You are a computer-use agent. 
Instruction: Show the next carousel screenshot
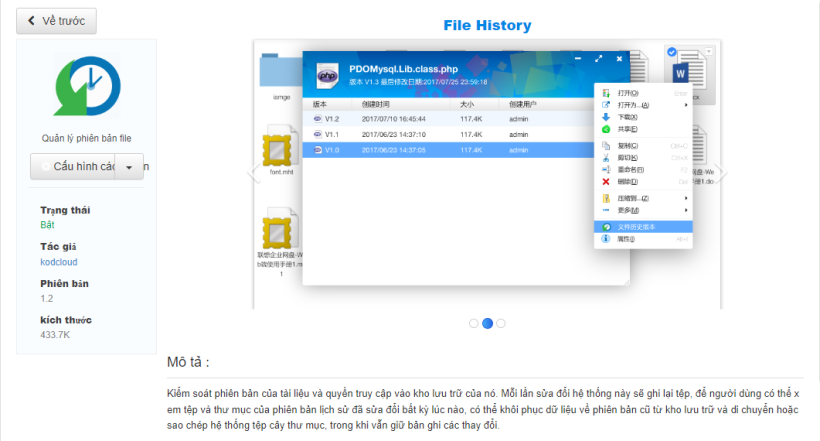(720, 172)
